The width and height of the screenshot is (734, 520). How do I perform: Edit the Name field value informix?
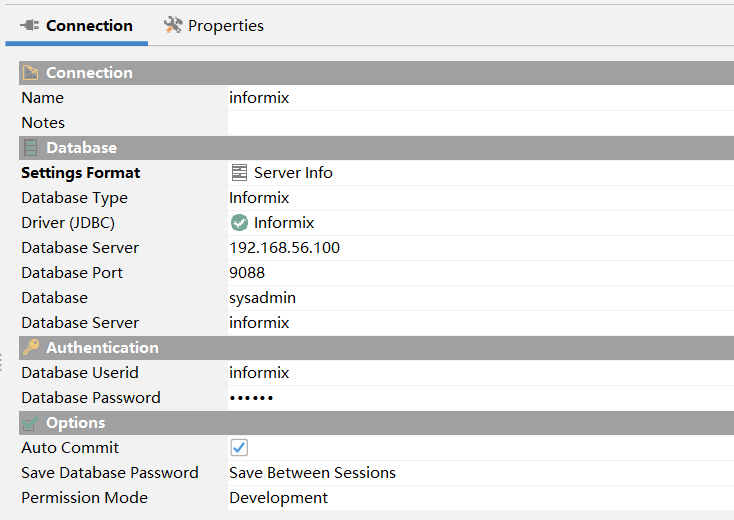(x=481, y=98)
